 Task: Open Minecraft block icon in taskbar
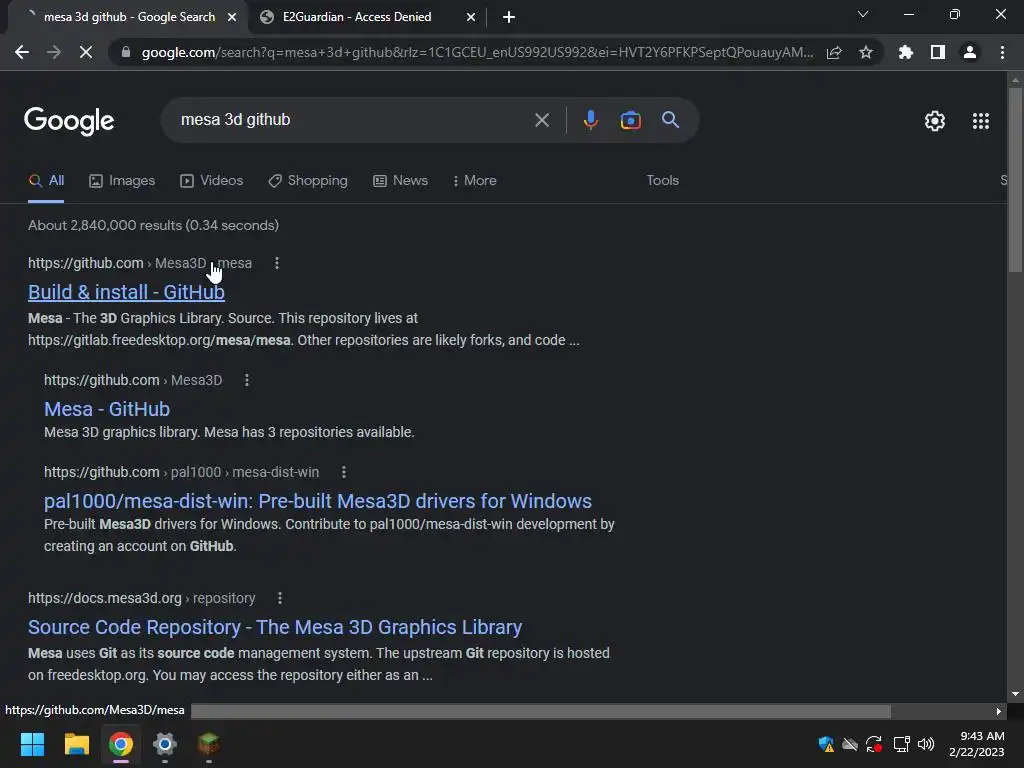click(208, 744)
